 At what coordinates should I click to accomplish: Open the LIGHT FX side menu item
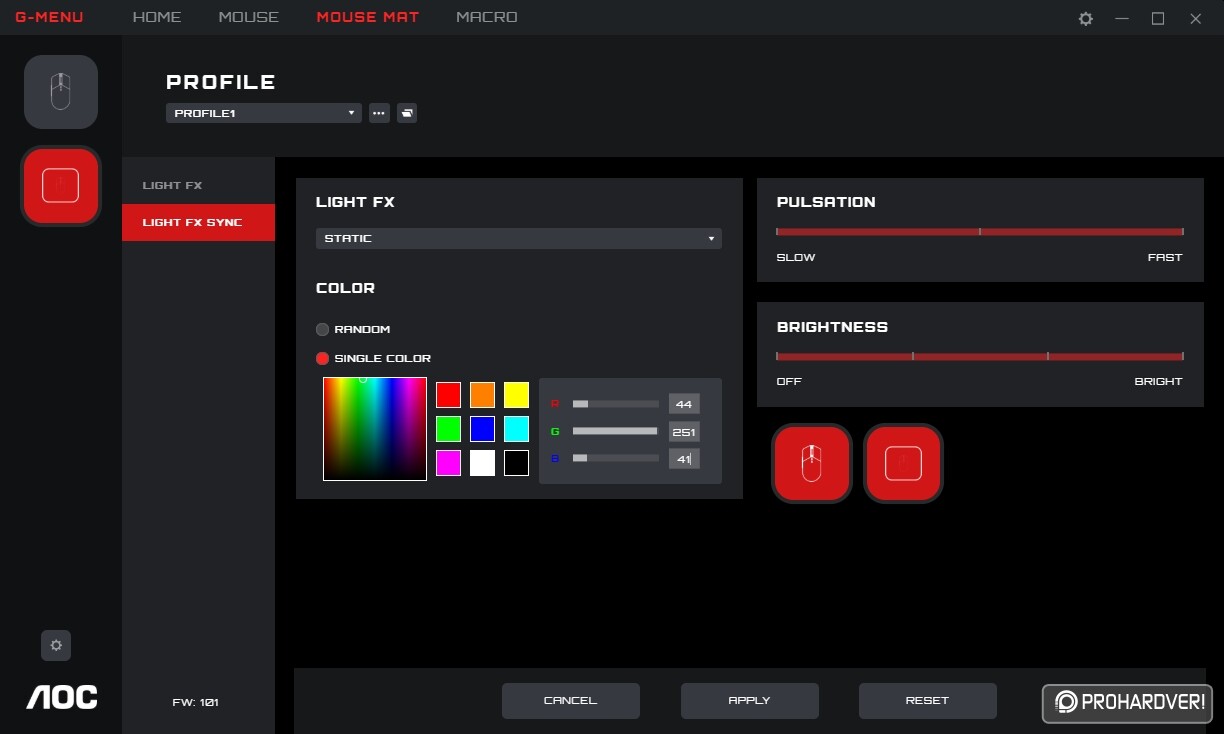[198, 185]
